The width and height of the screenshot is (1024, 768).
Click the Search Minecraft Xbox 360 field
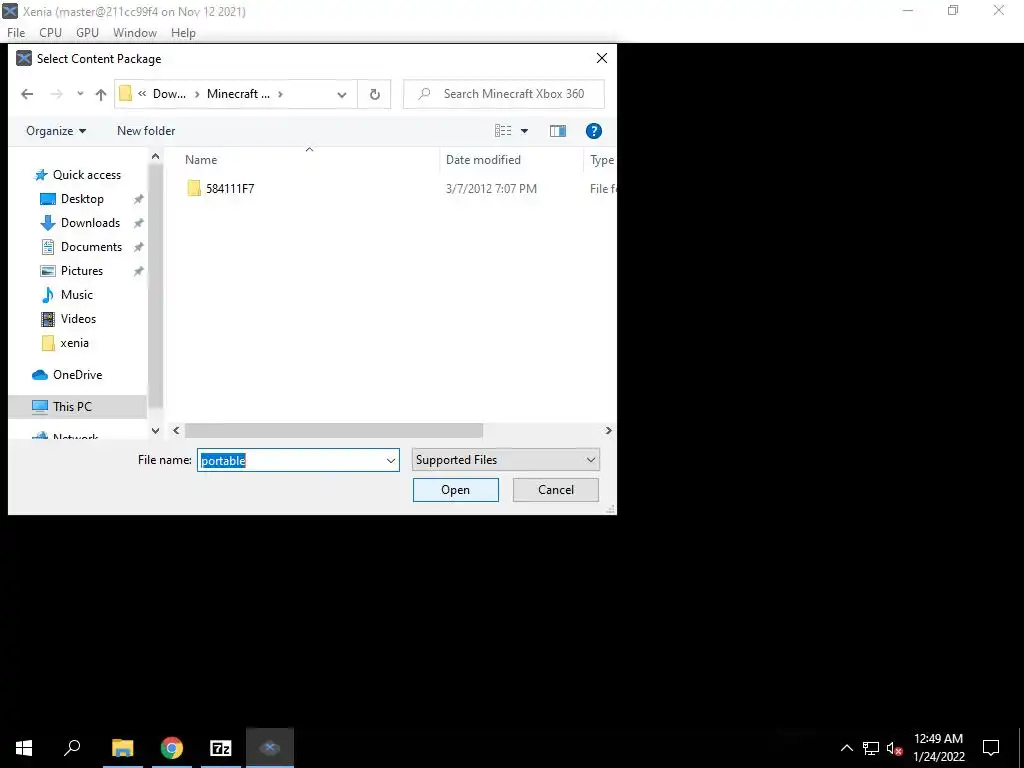504,94
